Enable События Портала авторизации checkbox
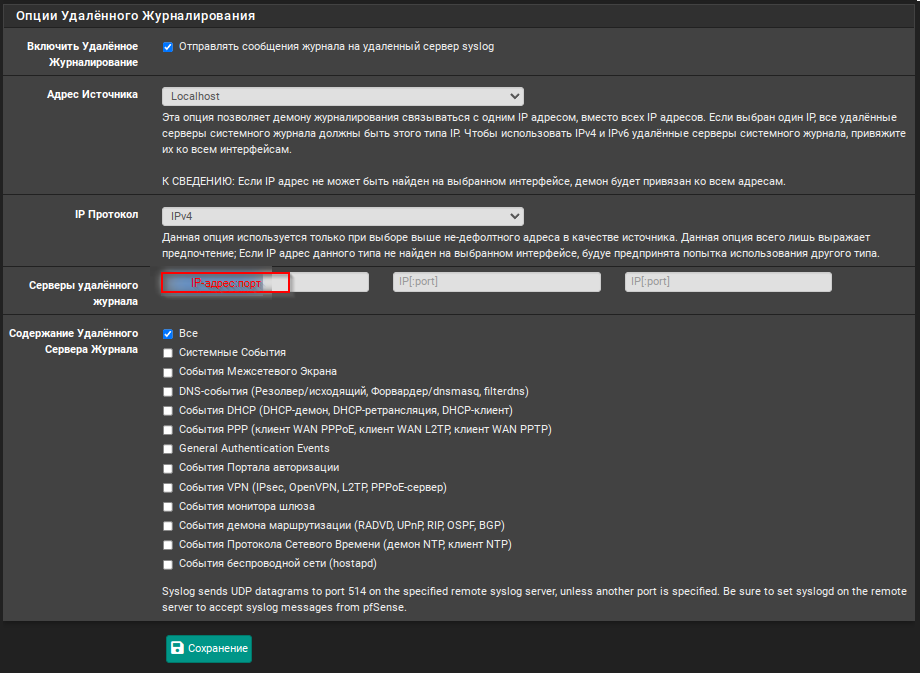 [x=168, y=468]
